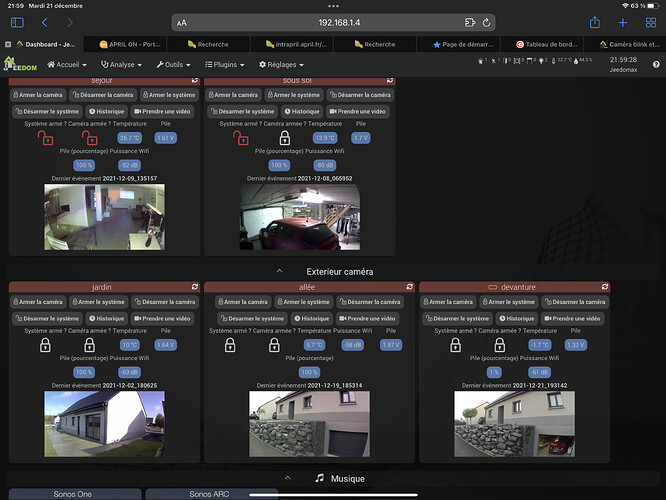This screenshot has height=500, width=666.
Task: Open the Analyse dropdown menu
Action: (121, 65)
